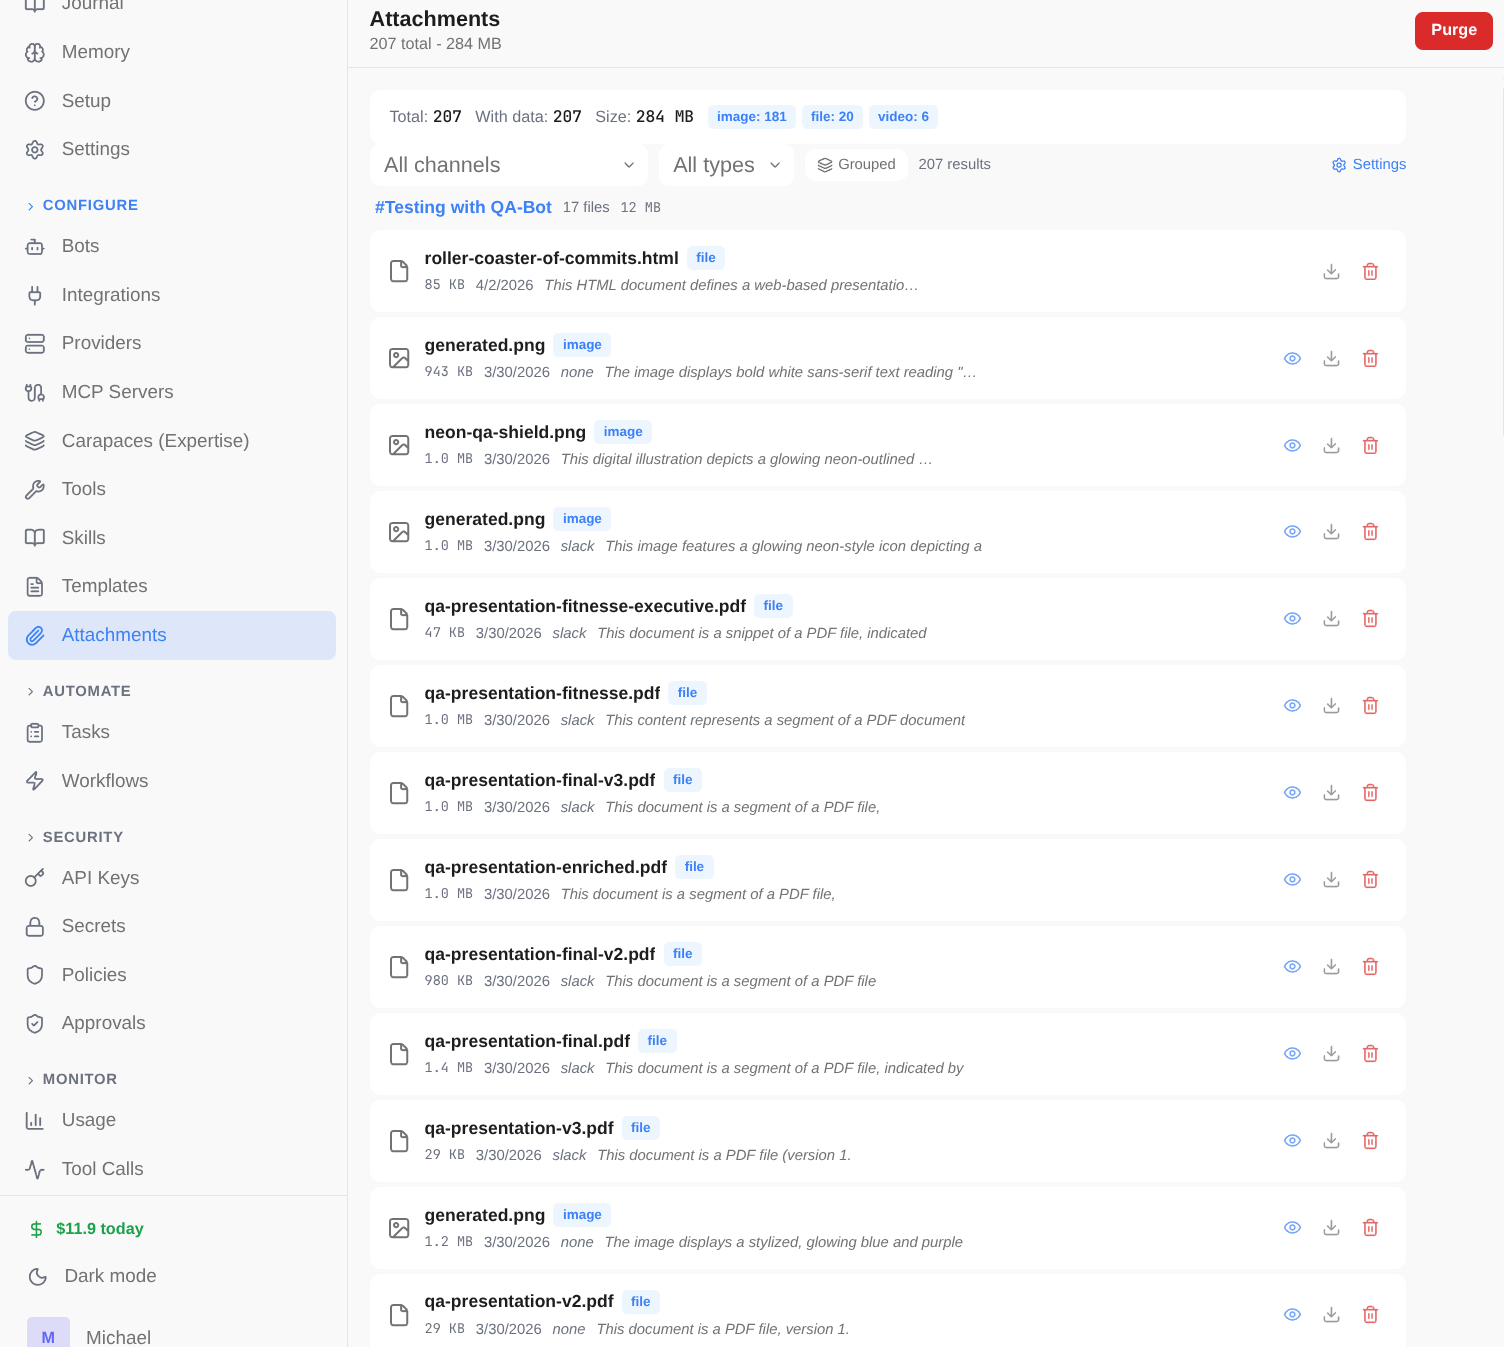Screen dimensions: 1504x1347
Task: Click the red Purge button
Action: tap(1453, 30)
